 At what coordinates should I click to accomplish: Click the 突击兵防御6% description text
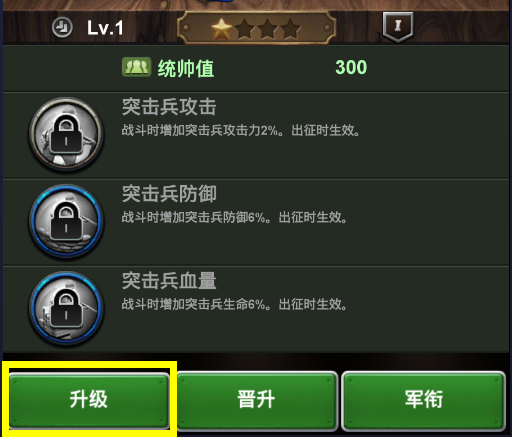click(x=234, y=218)
